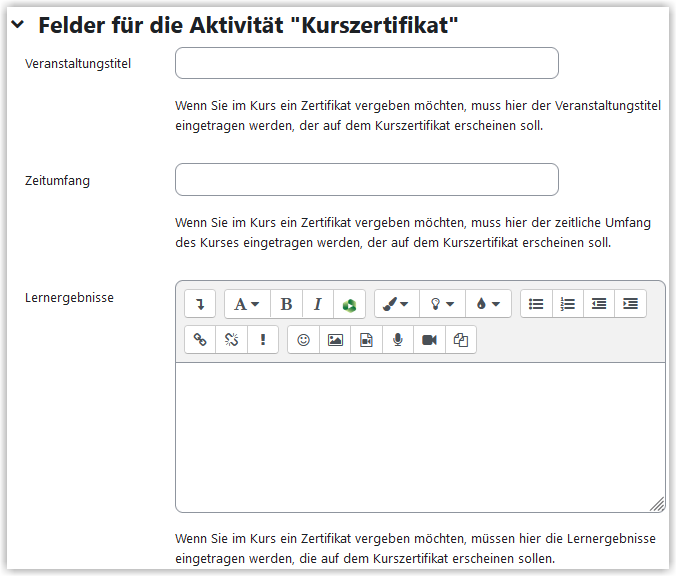Insert an ordered numbered list
Screen dimensions: 677x577
click(568, 304)
